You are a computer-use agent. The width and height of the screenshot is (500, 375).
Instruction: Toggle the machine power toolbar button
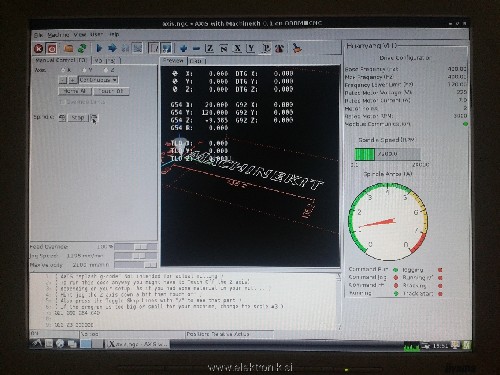pos(52,49)
